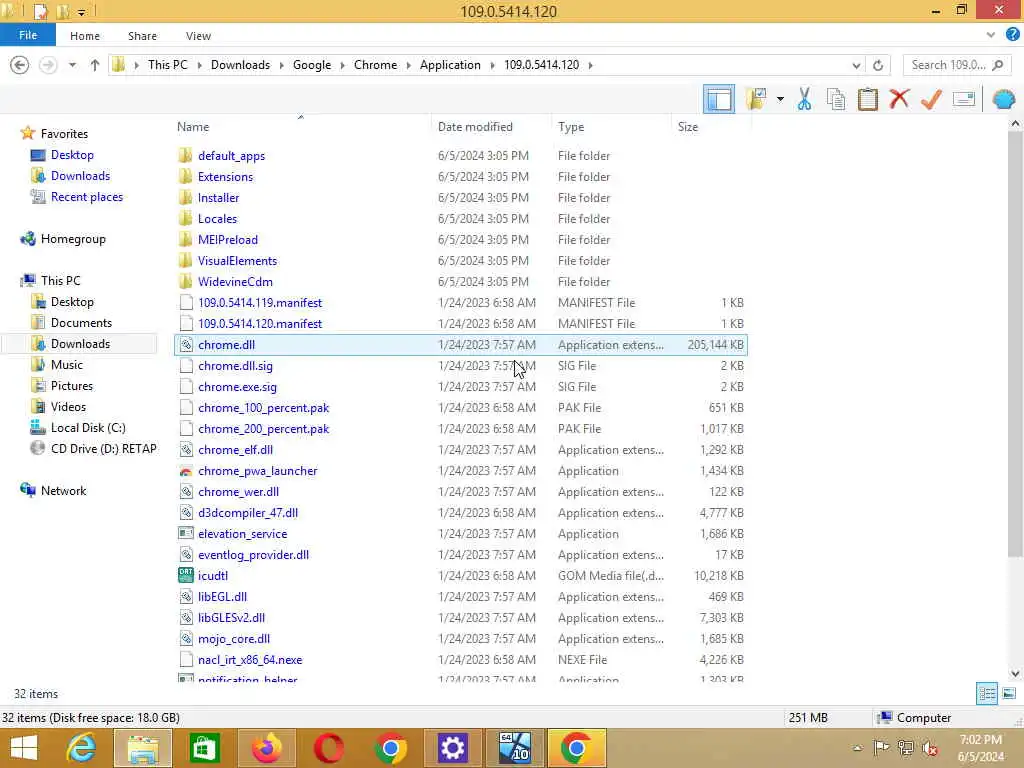The image size is (1024, 768).
Task: Open the File tab
Action: (x=27, y=35)
